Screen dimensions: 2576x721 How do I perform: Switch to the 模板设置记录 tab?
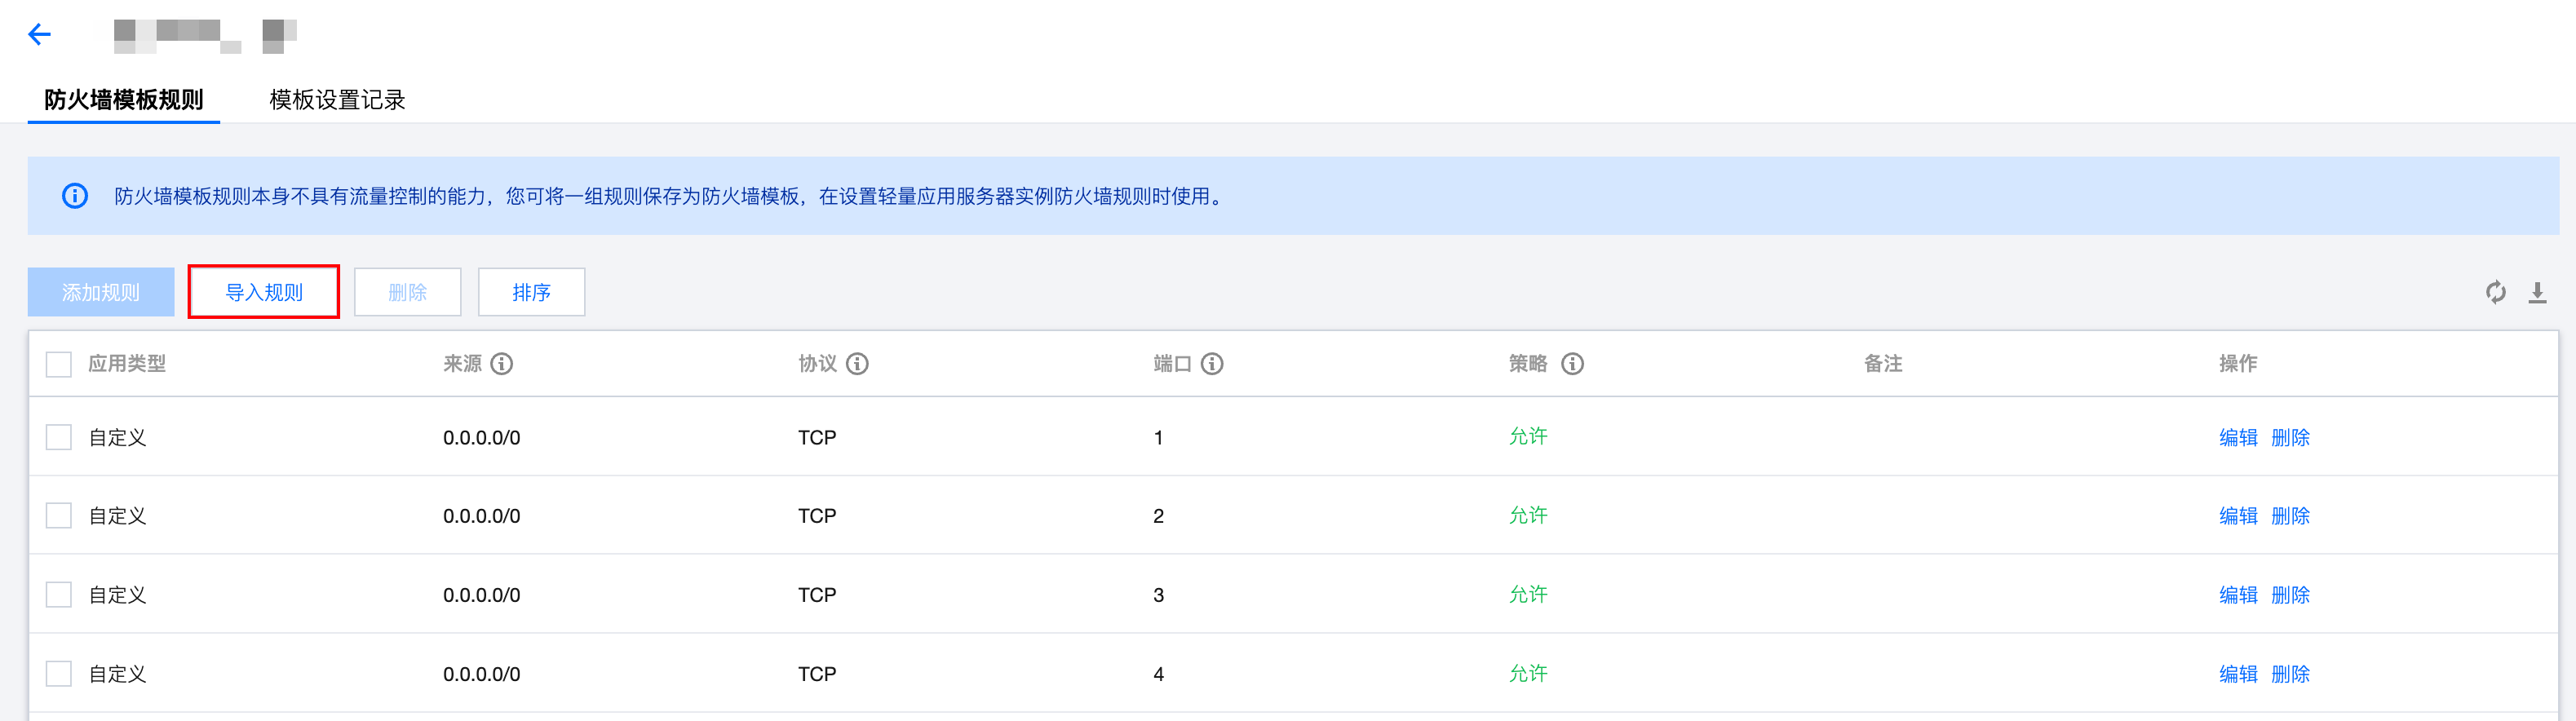coord(337,100)
